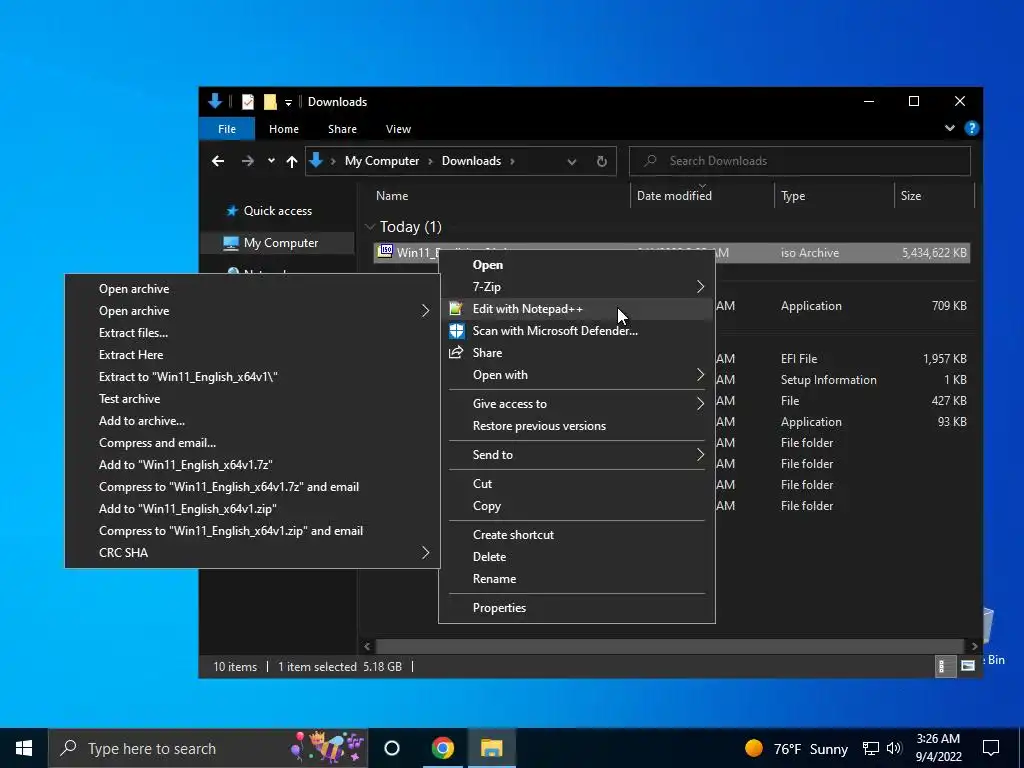Screen dimensions: 1024x768
Task: Choose Extract Here in 7-Zip menu
Action: pyautogui.click(x=252, y=355)
